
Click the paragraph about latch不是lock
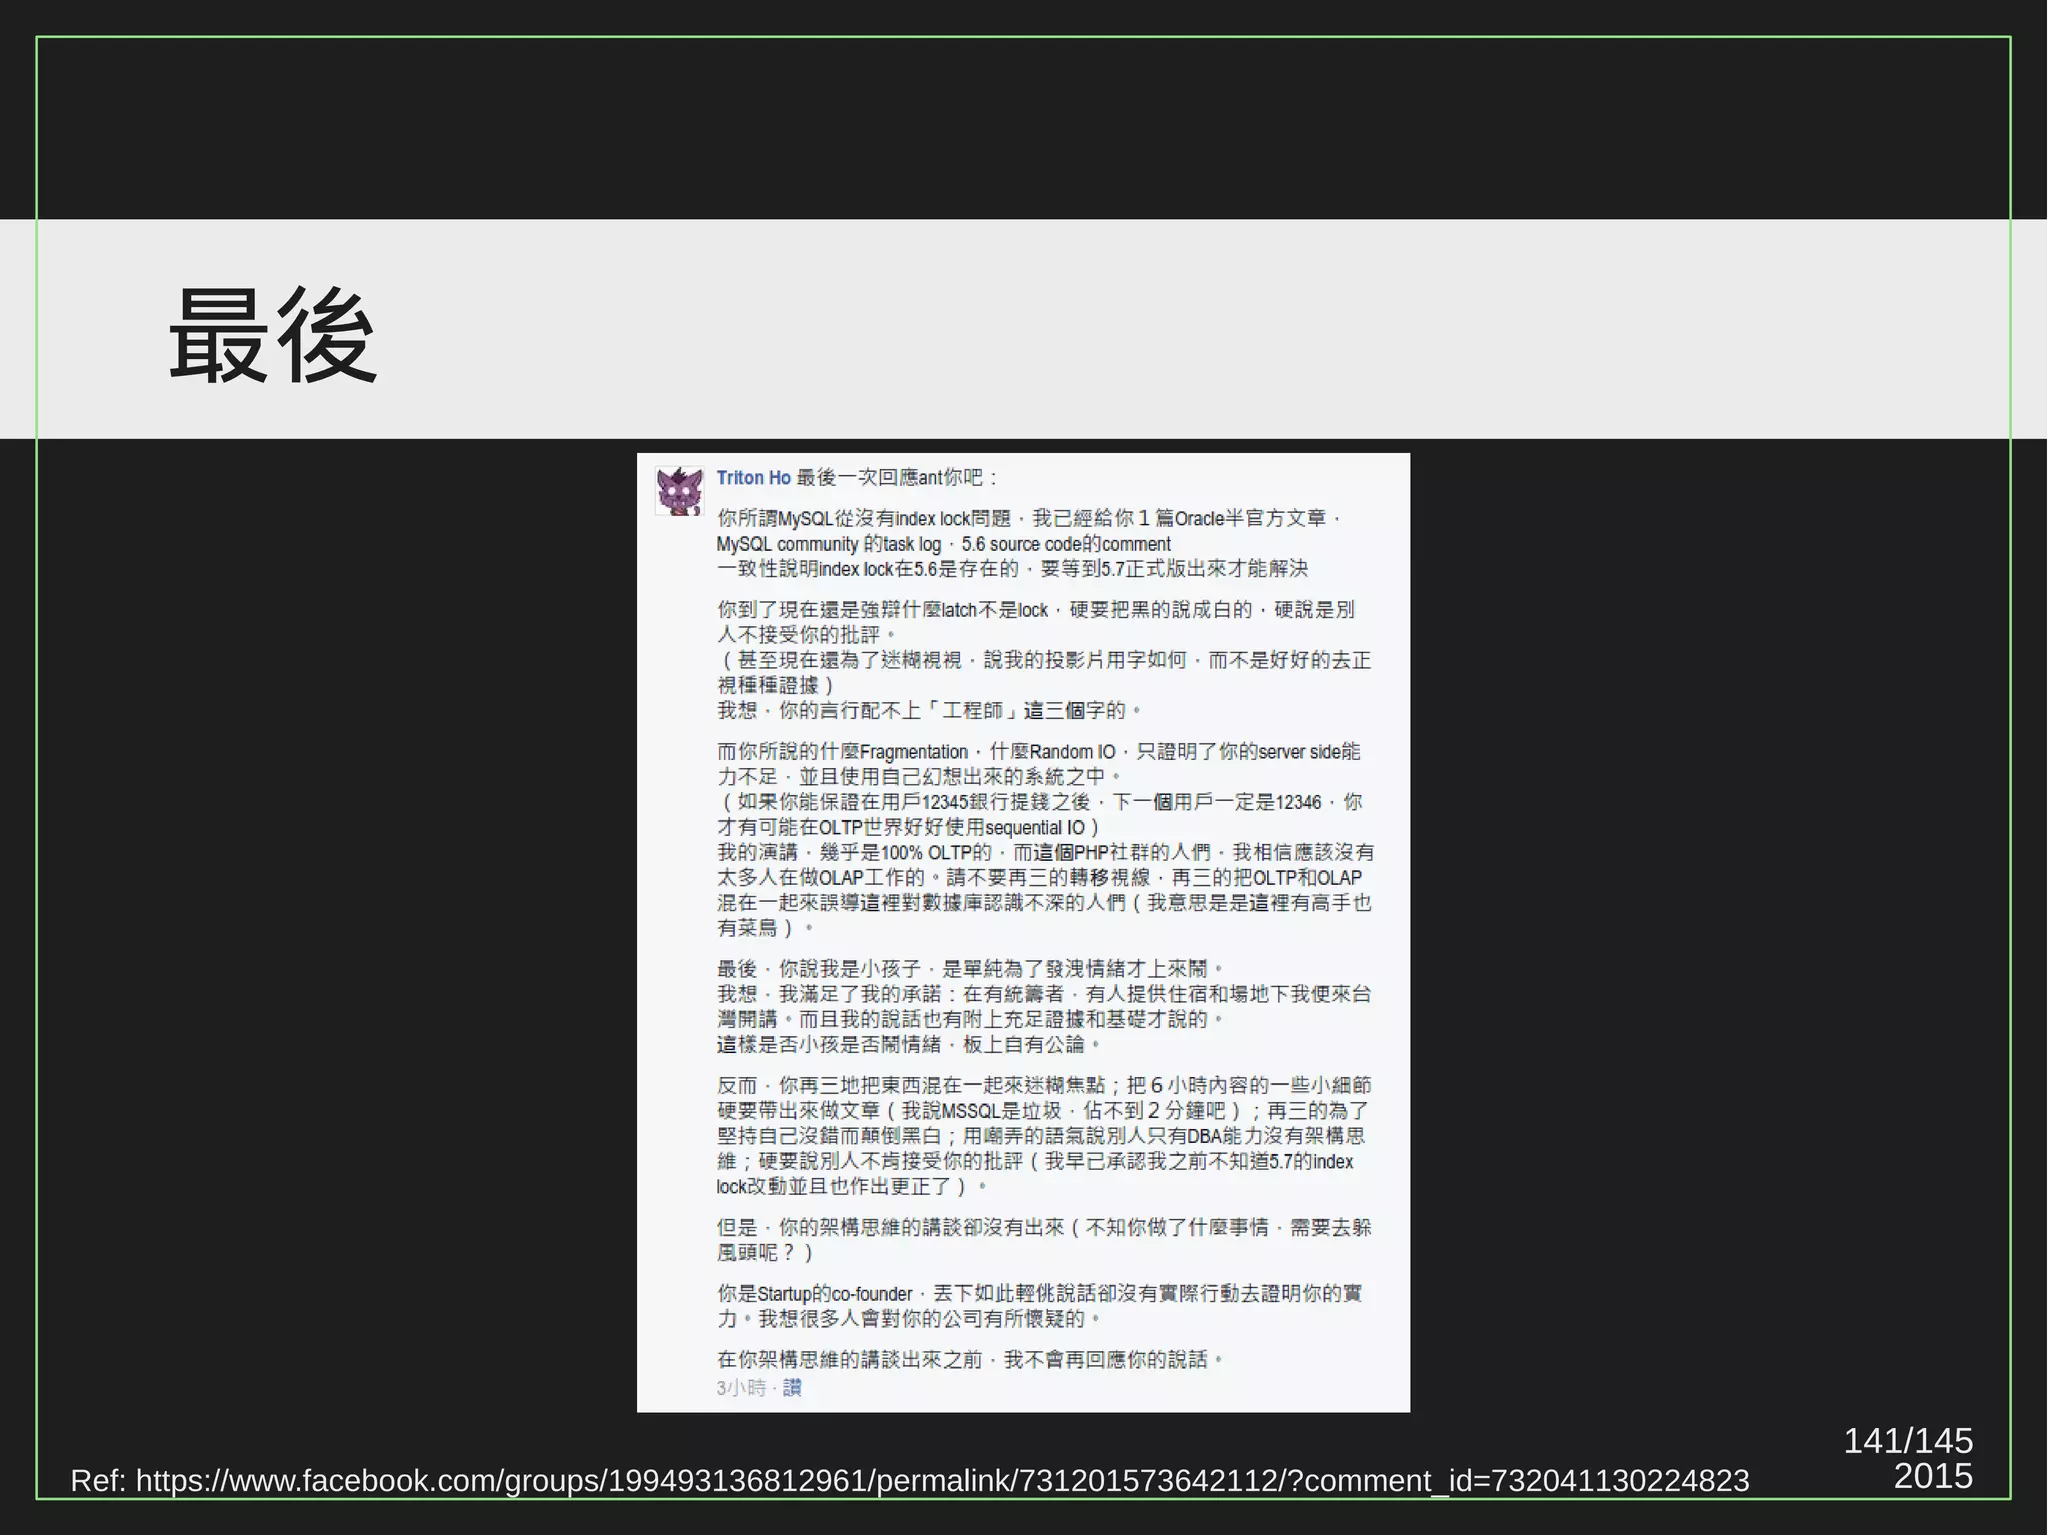(x=1035, y=610)
